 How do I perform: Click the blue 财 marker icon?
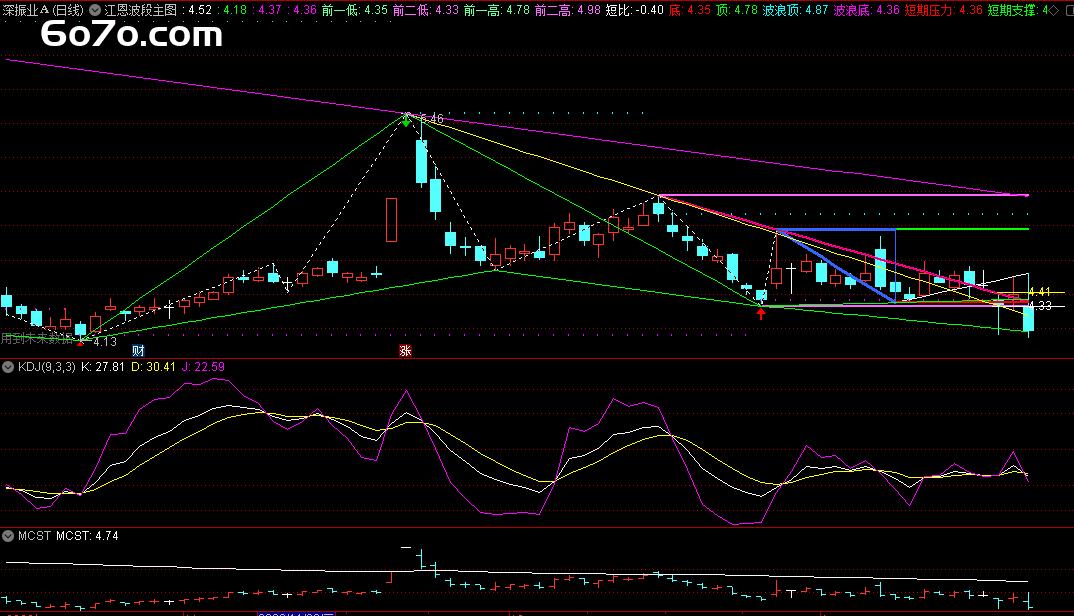pos(138,351)
